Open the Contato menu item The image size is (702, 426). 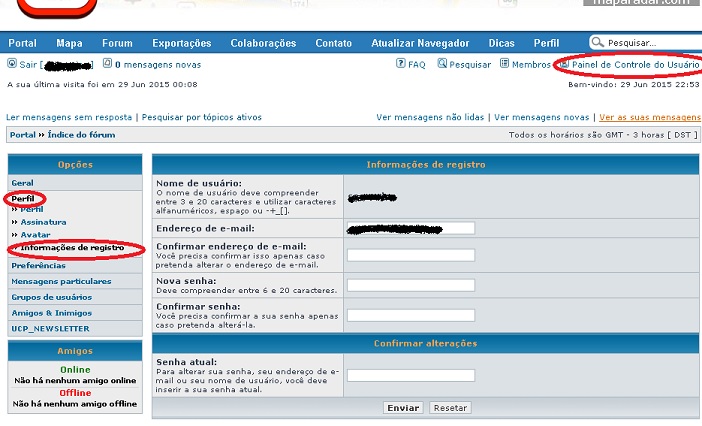334,43
